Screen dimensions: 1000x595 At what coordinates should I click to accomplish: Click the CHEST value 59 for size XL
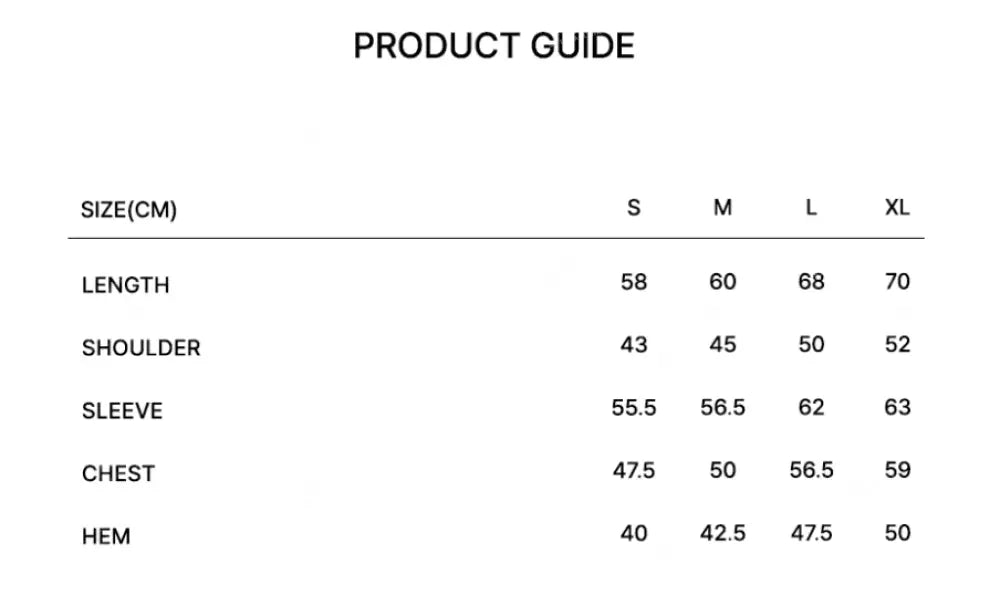[897, 470]
